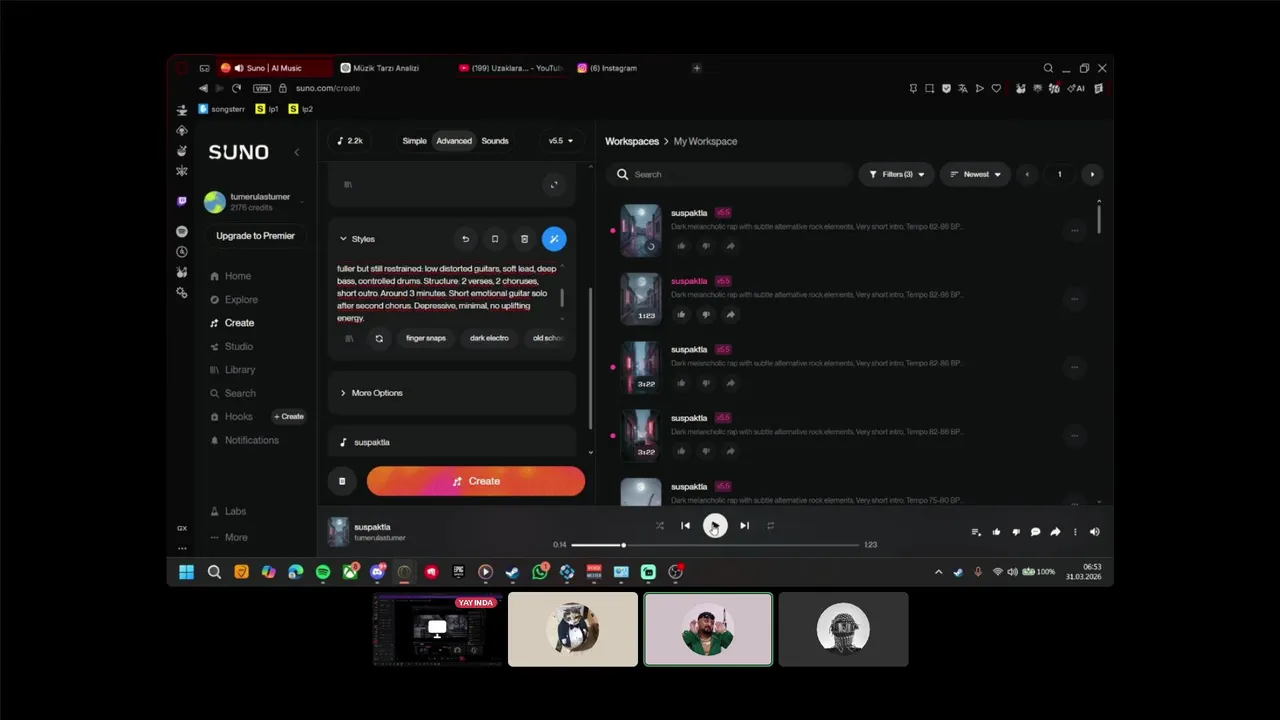Click the magic wand enhance styles button

click(554, 239)
